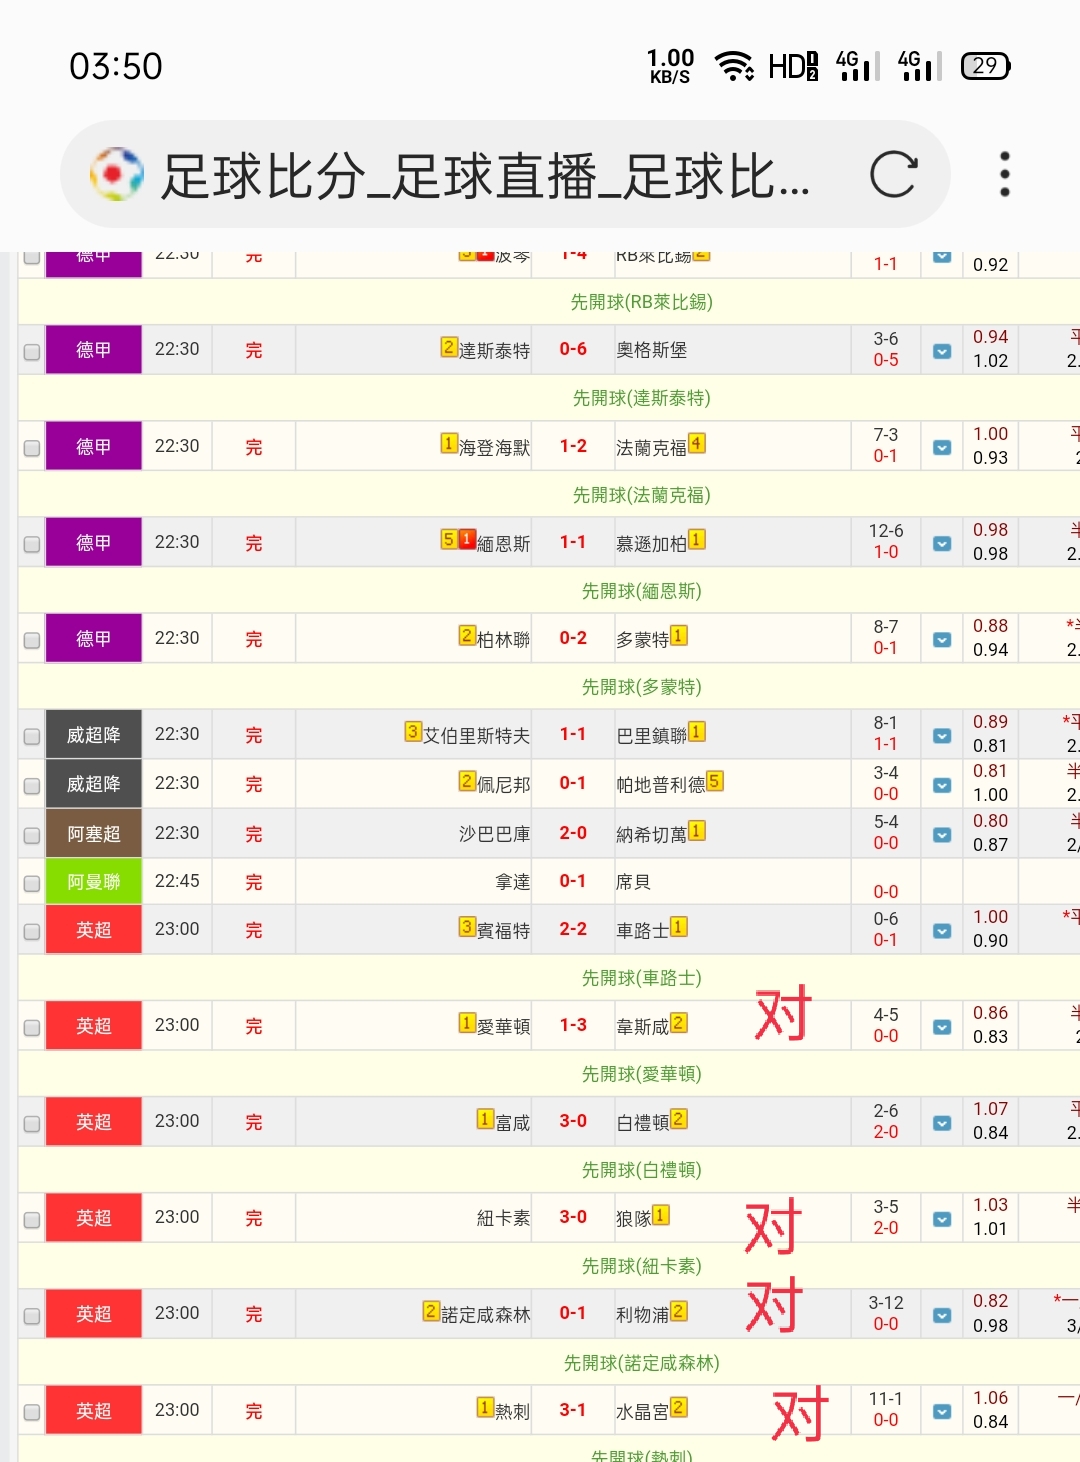
Task: Expand odds dropdown for 艾伯里斯特夫 match
Action: (942, 735)
